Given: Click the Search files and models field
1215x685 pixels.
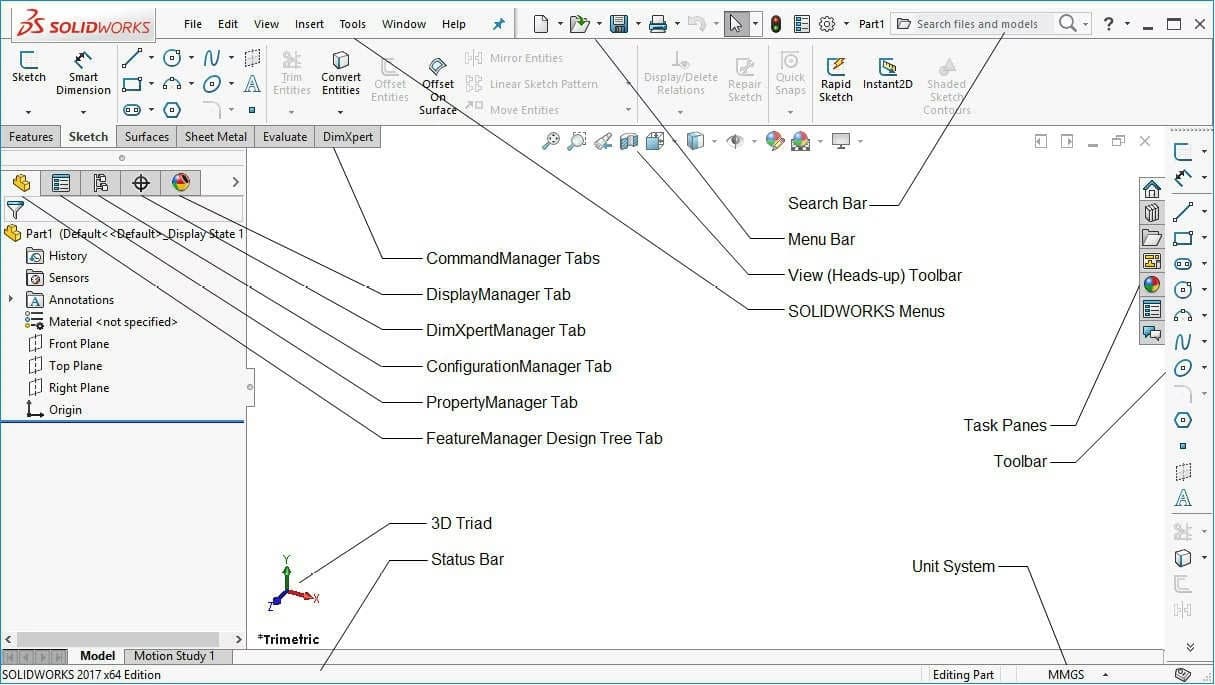Looking at the screenshot, I should pyautogui.click(x=973, y=23).
